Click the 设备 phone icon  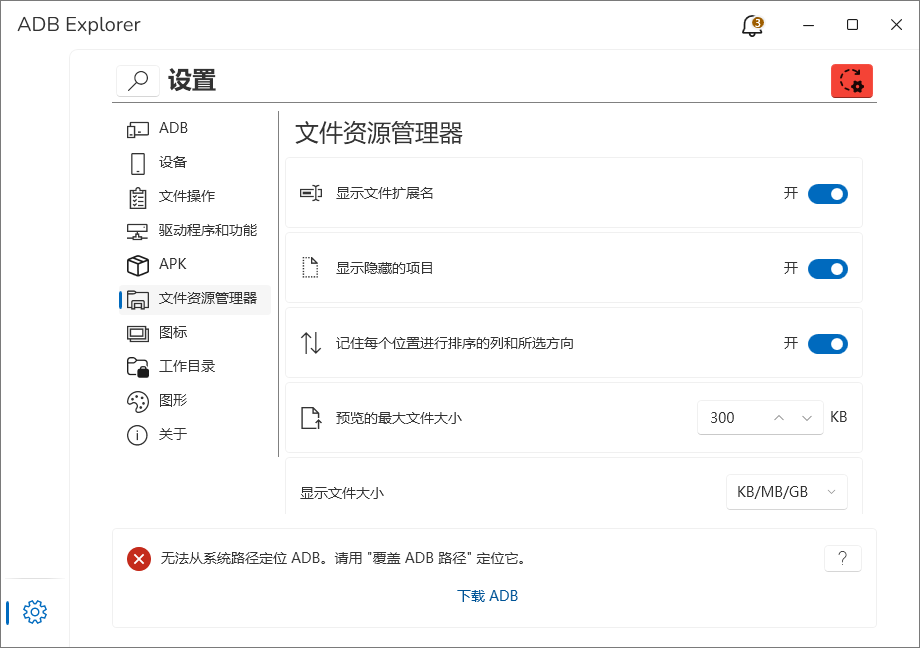(137, 163)
